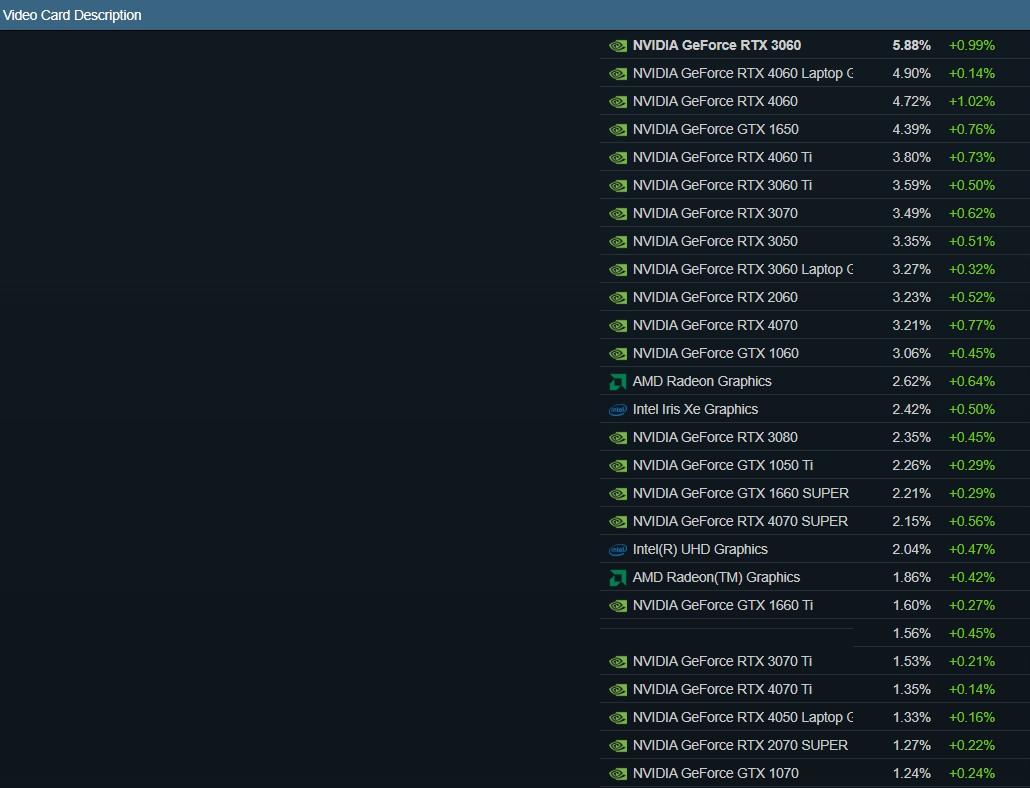The height and width of the screenshot is (788, 1030).
Task: Expand the Video Card Description header
Action: click(515, 15)
